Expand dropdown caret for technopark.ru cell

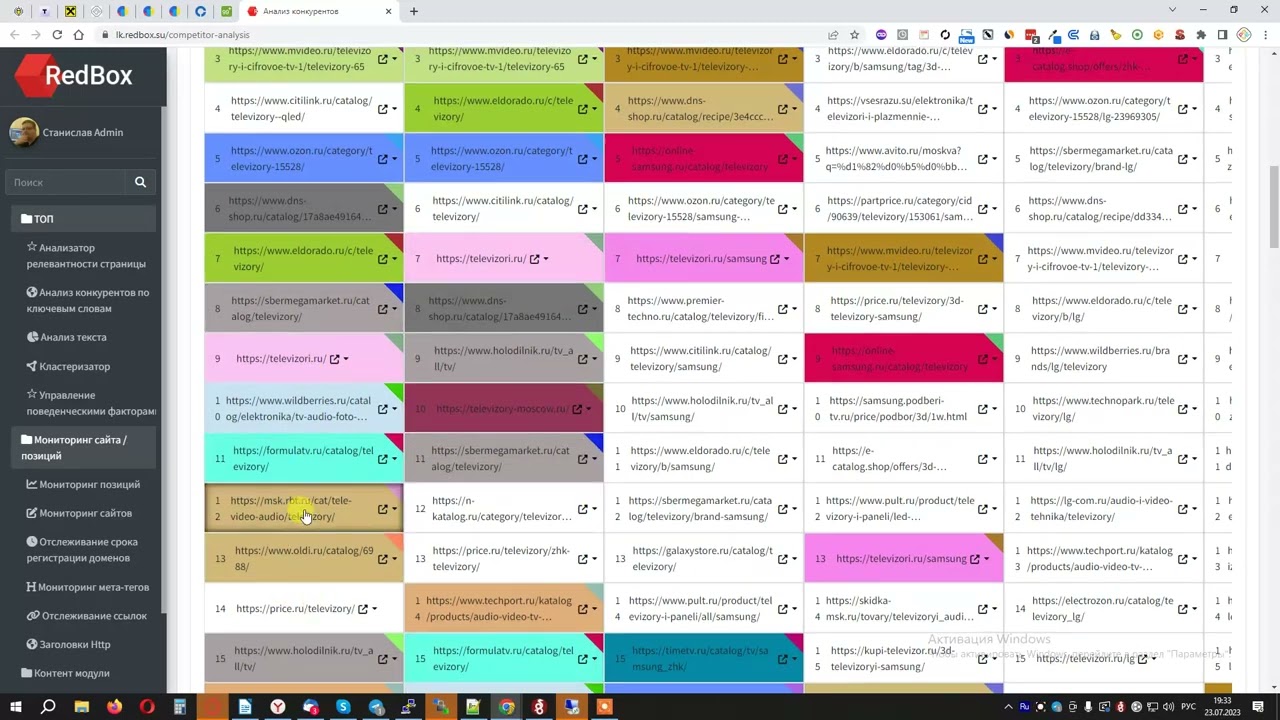point(1195,409)
